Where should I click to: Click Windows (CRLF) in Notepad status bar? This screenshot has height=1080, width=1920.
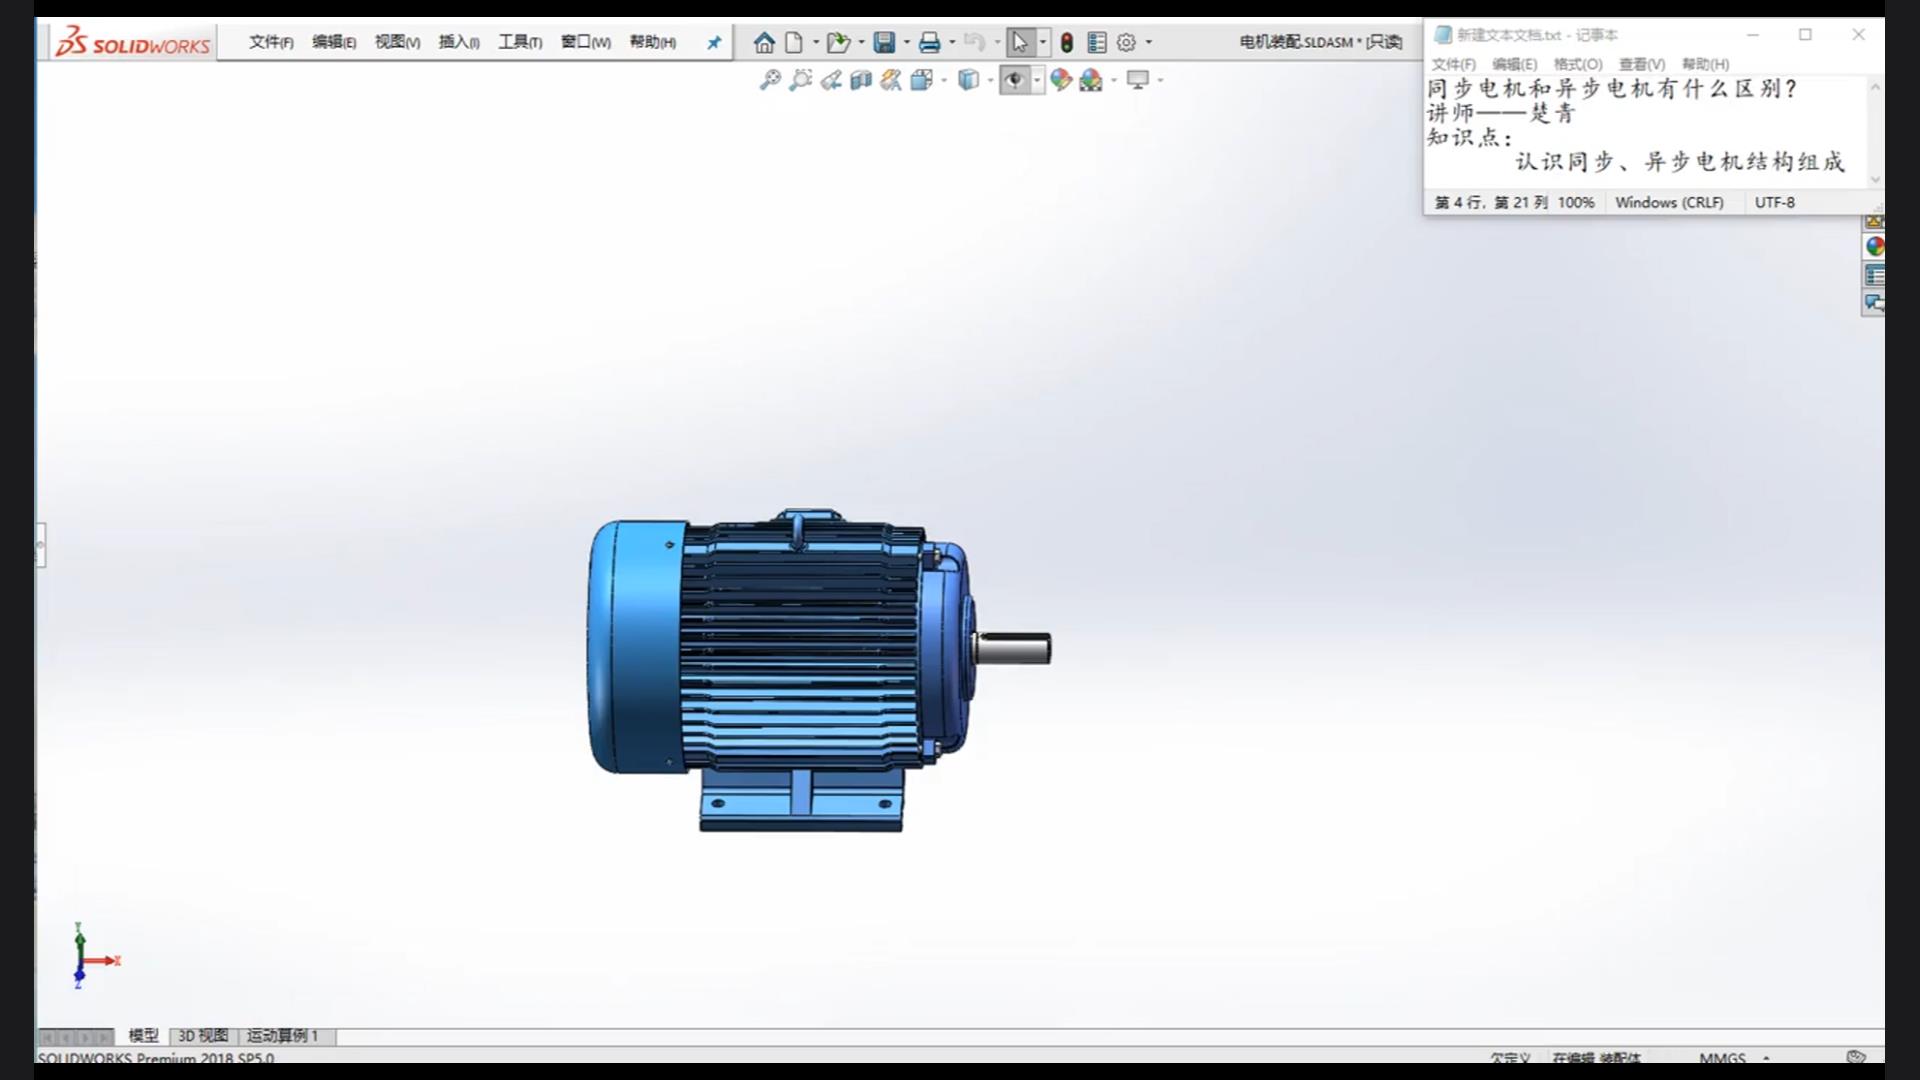click(x=1669, y=202)
